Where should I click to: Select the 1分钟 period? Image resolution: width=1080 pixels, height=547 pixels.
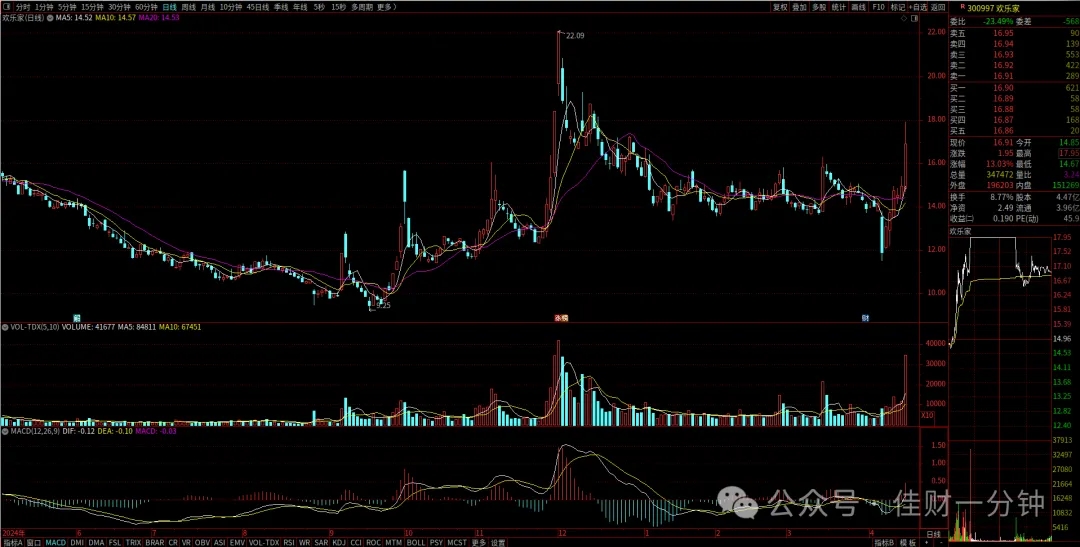tap(43, 7)
